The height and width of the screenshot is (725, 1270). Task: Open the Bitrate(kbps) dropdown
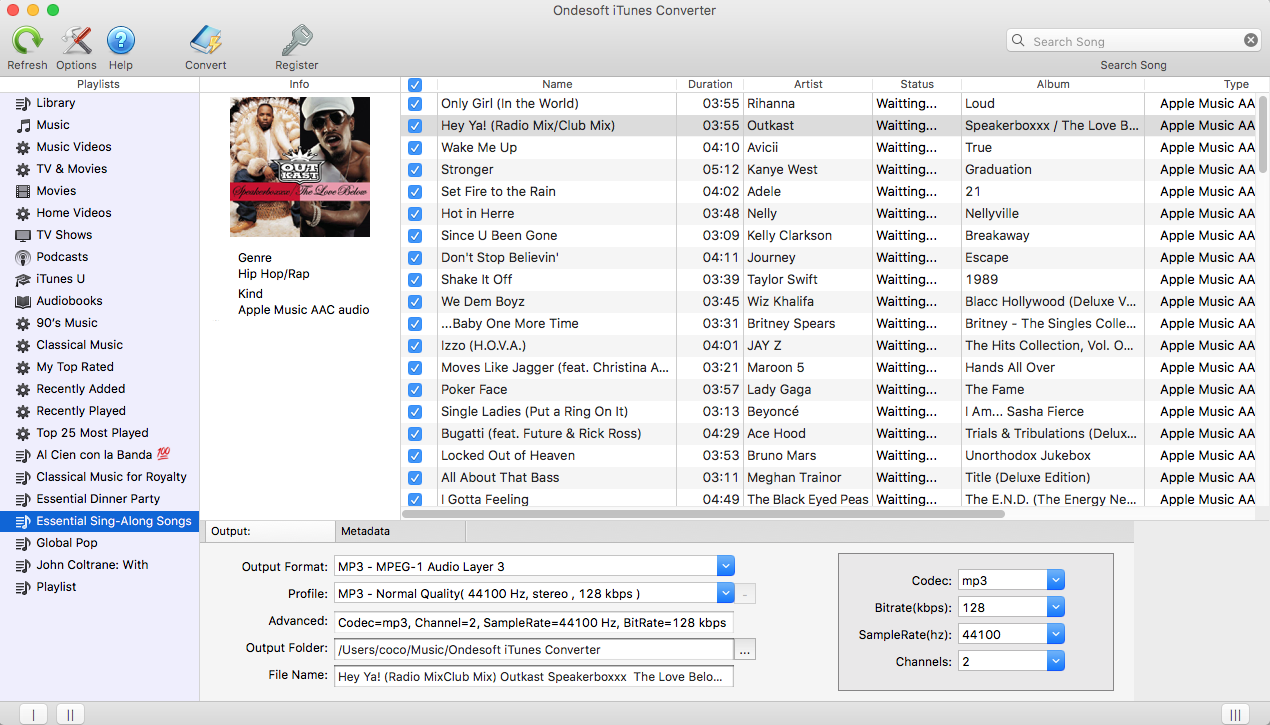point(1056,607)
